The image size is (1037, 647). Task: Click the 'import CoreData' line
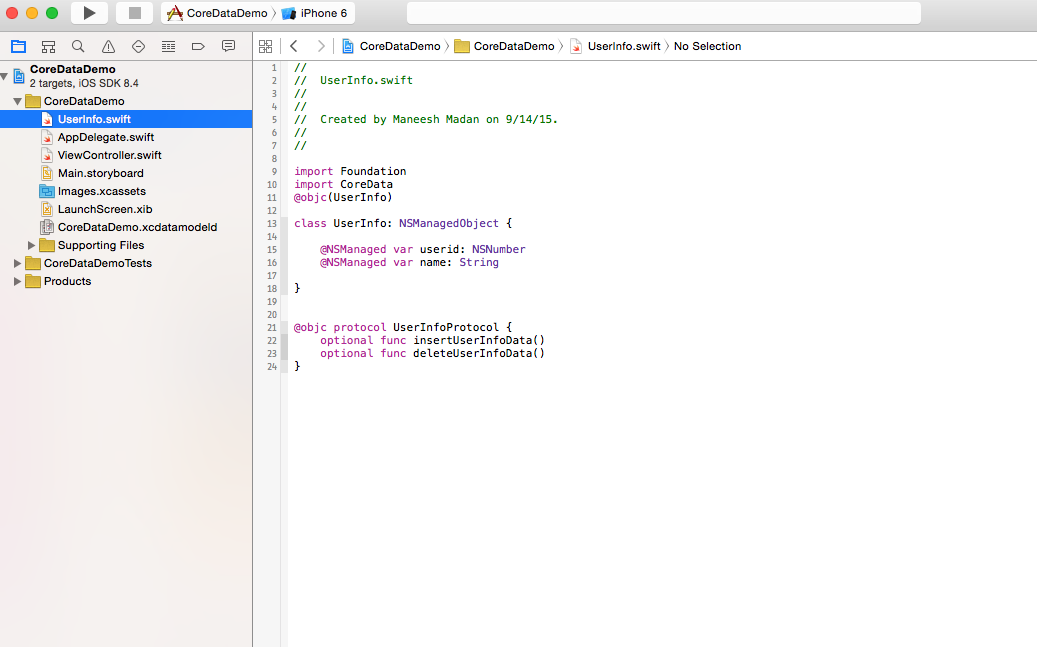(x=343, y=185)
